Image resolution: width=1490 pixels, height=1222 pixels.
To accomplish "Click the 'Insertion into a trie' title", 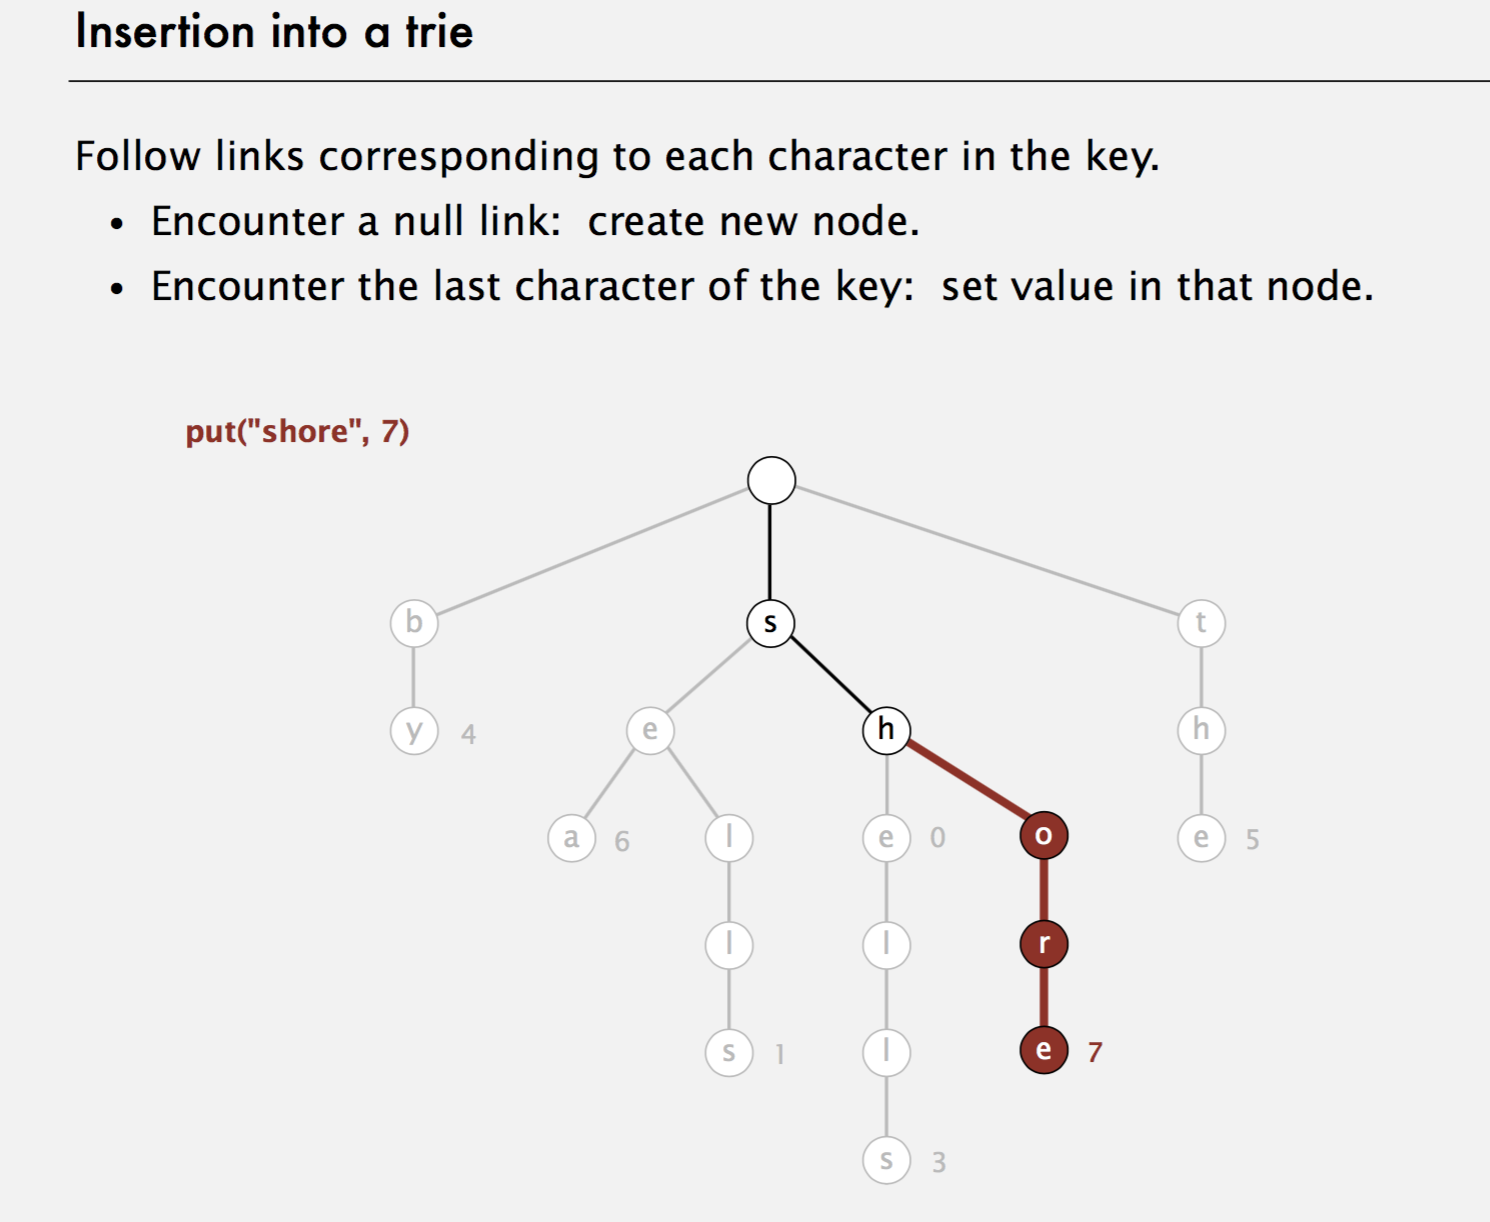I will pyautogui.click(x=274, y=32).
